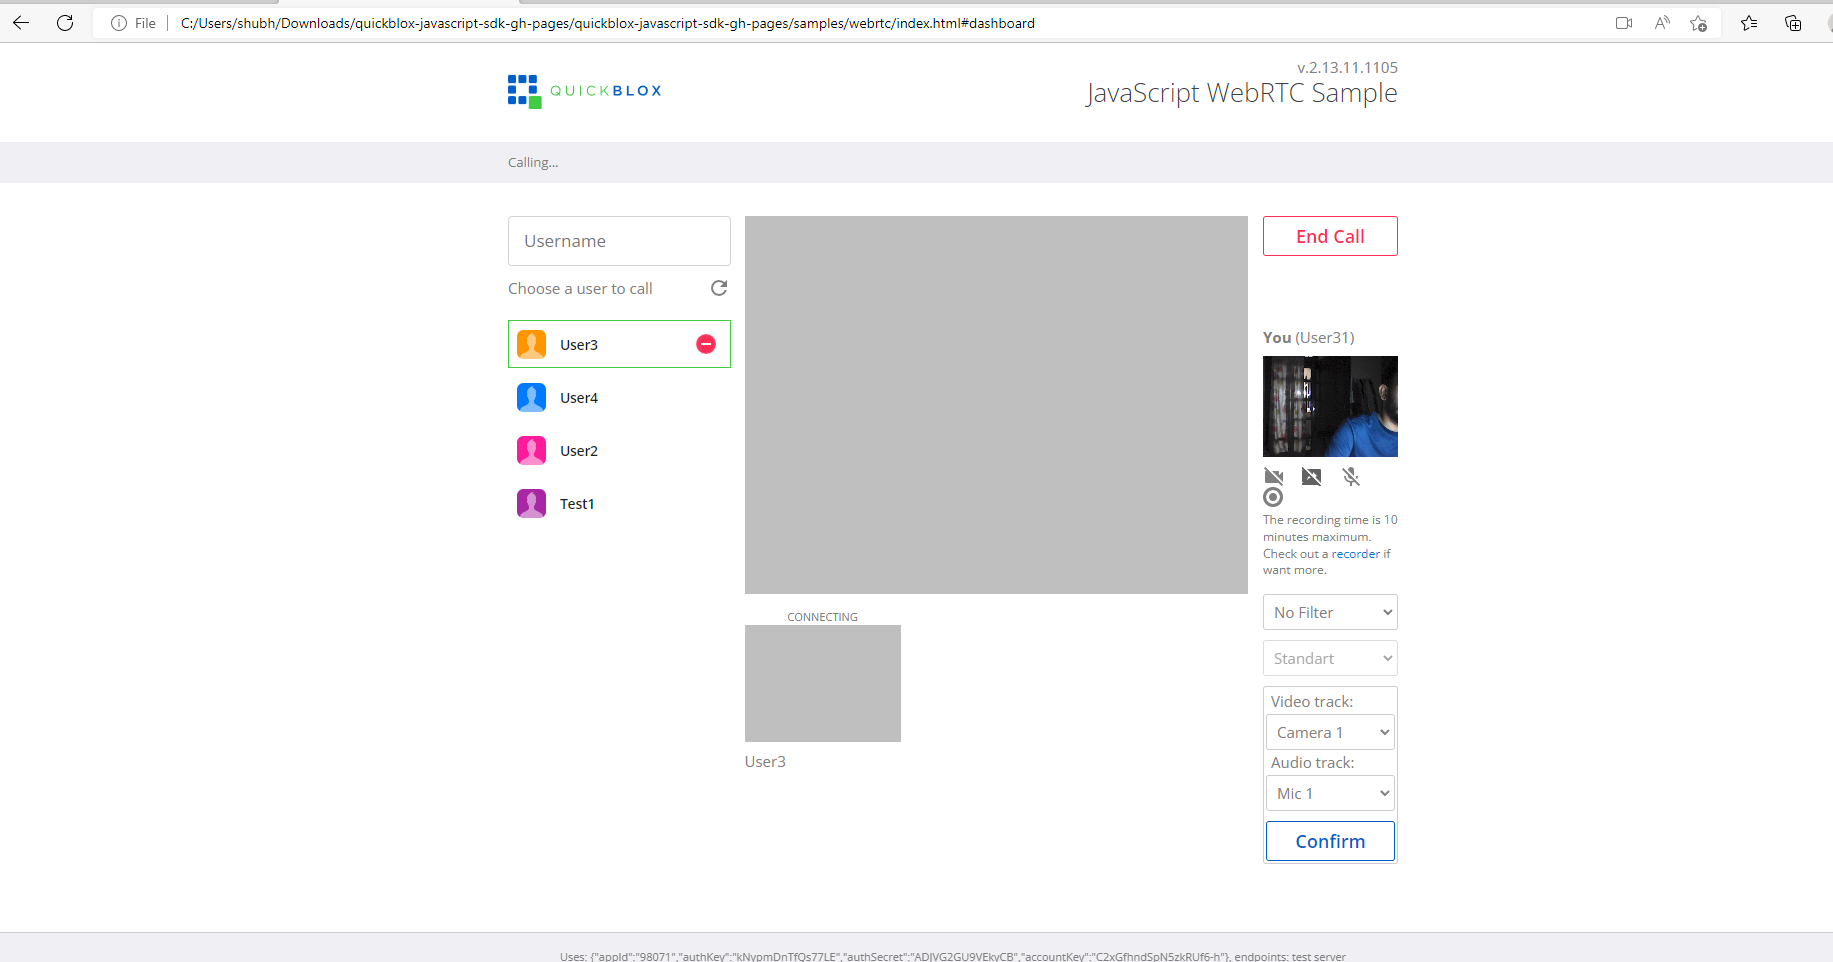This screenshot has width=1833, height=962.
Task: Click the User3 caption under thumbnail
Action: coord(765,761)
